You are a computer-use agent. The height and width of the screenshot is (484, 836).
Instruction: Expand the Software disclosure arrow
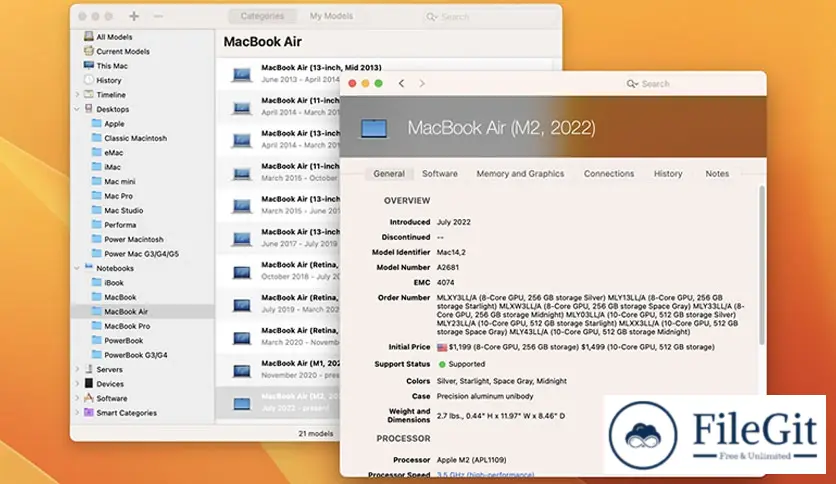click(x=77, y=398)
